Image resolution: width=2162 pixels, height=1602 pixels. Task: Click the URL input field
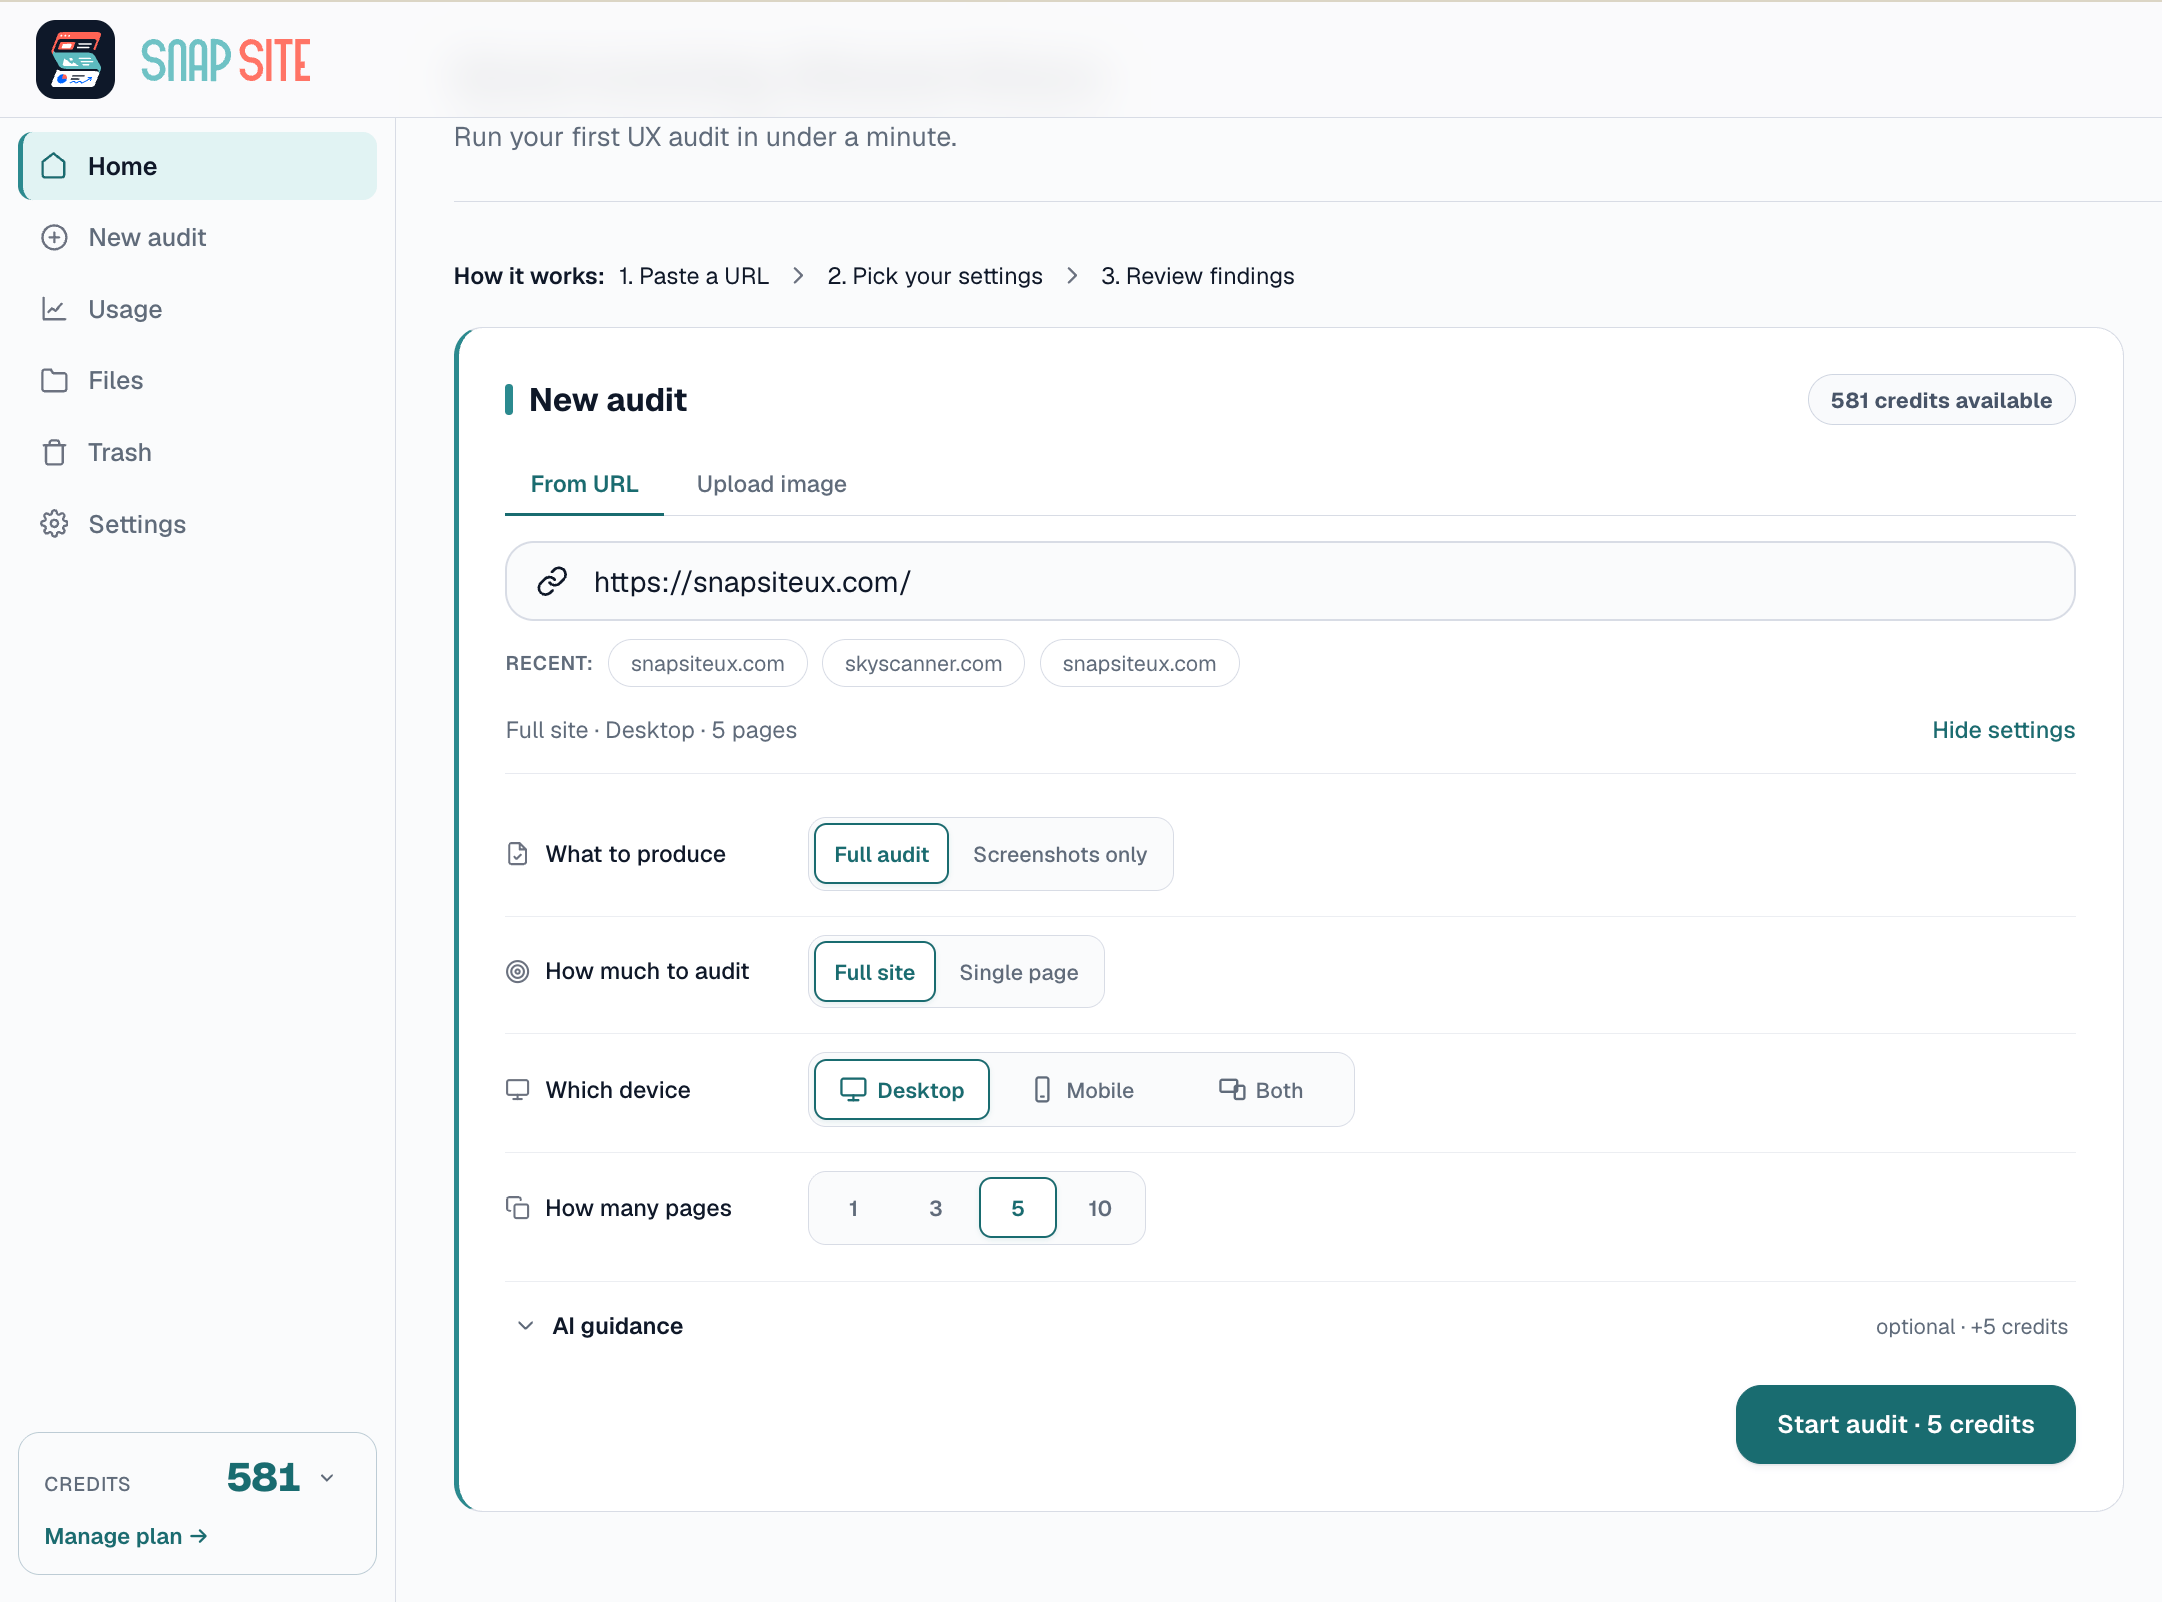pyautogui.click(x=1290, y=581)
